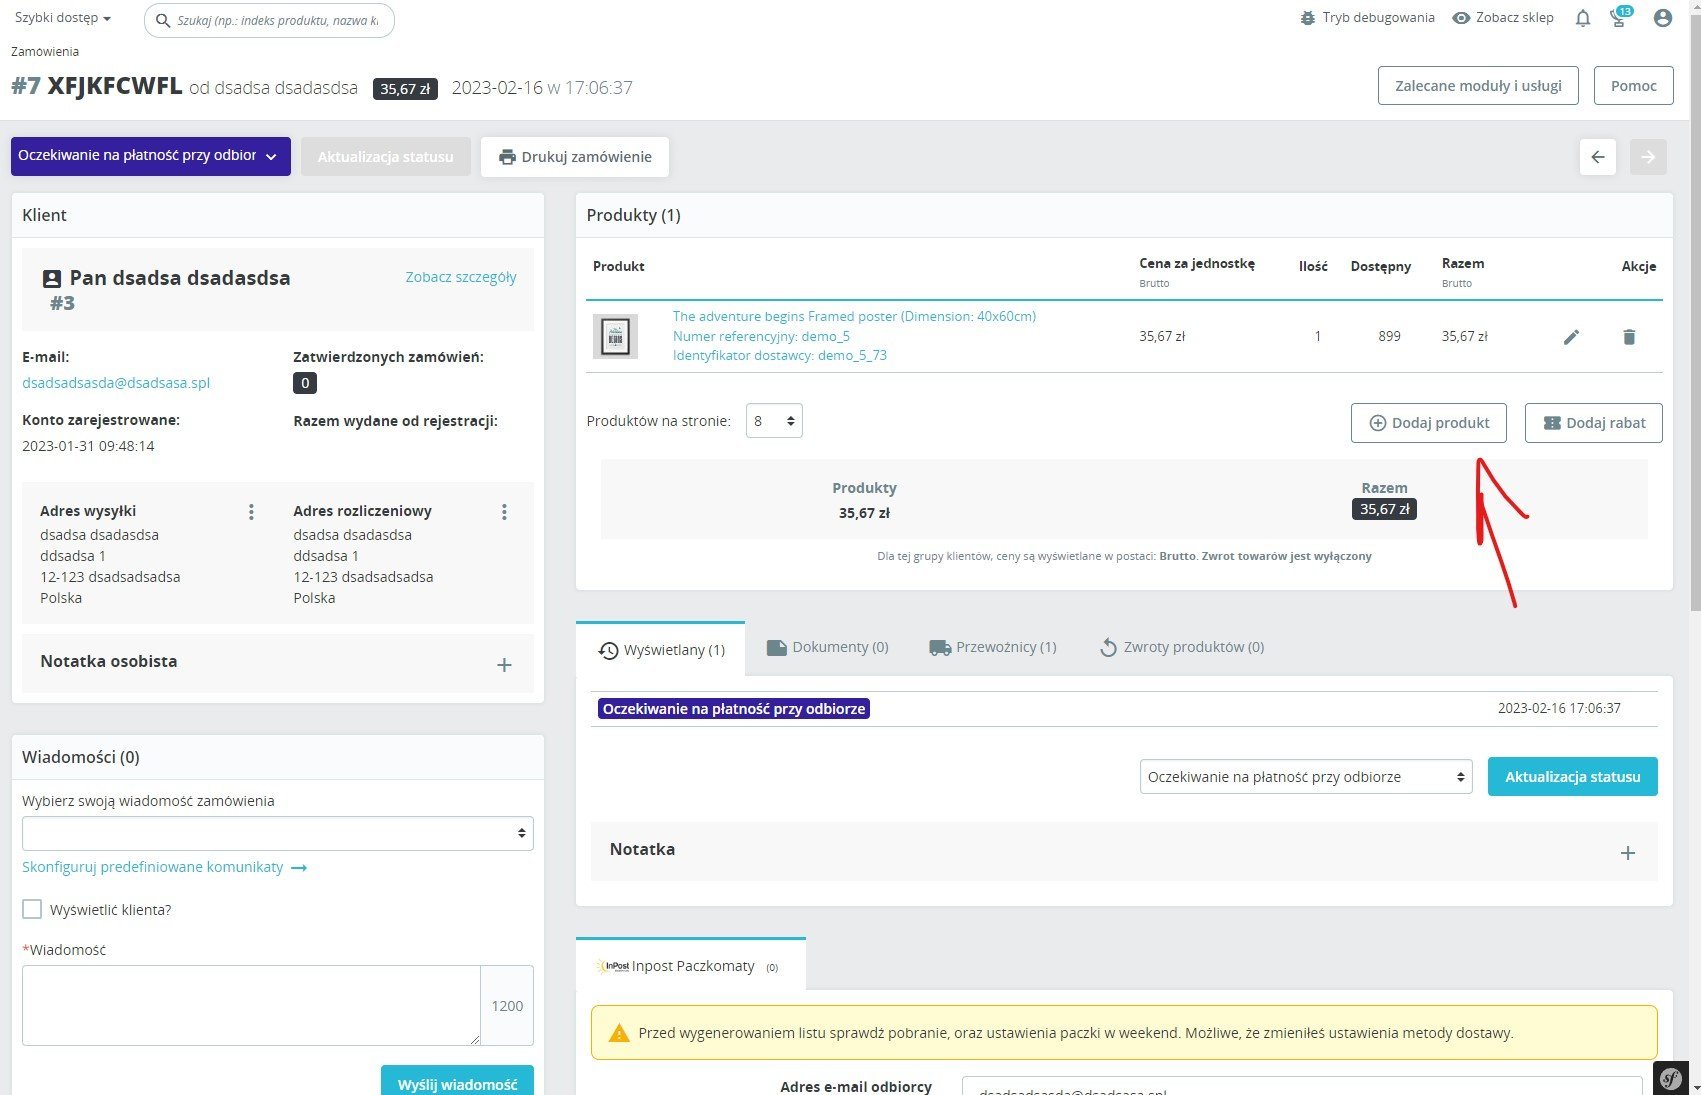1701x1095 pixels.
Task: Click the Pomoc button
Action: [x=1634, y=86]
